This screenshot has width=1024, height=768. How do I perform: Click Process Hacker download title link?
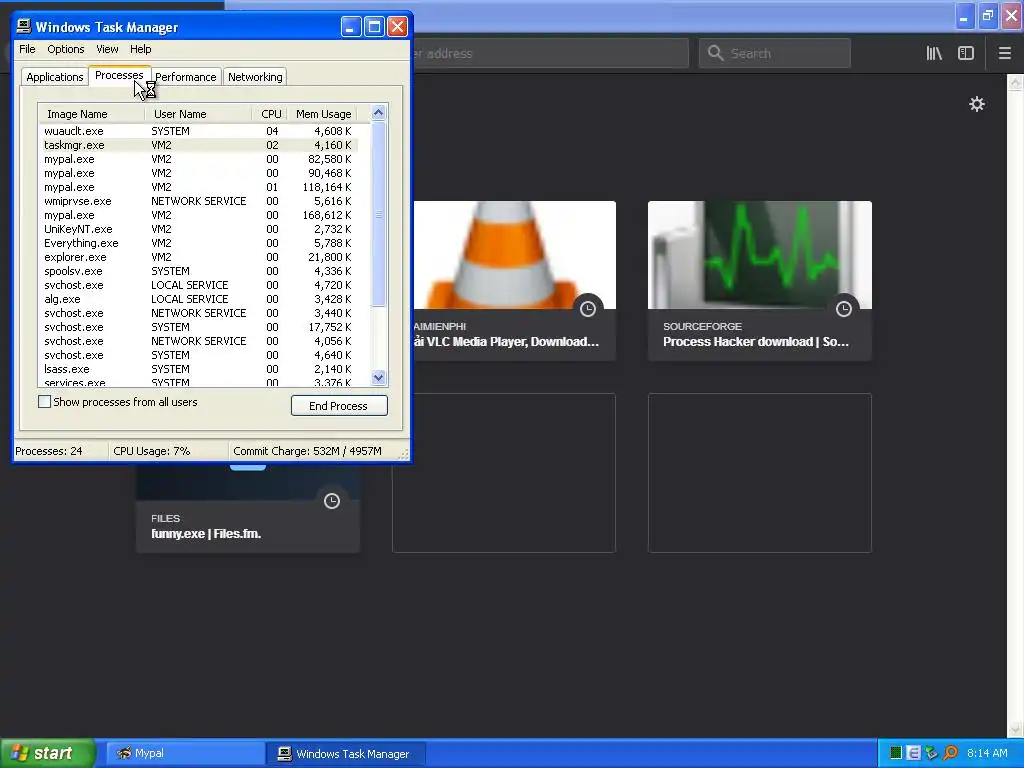pos(756,342)
